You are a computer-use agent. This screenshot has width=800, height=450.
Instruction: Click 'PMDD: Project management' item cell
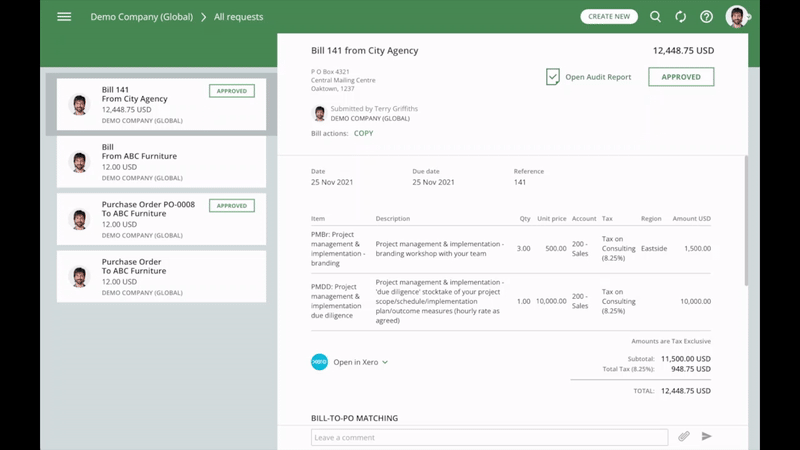click(x=337, y=301)
